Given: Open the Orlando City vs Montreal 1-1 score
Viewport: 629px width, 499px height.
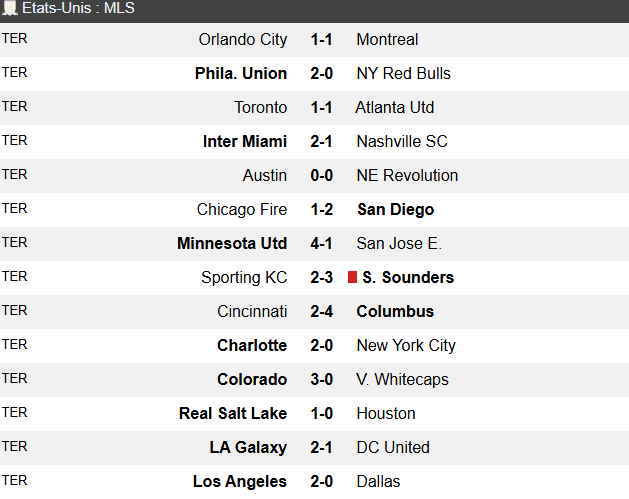Looking at the screenshot, I should (321, 40).
